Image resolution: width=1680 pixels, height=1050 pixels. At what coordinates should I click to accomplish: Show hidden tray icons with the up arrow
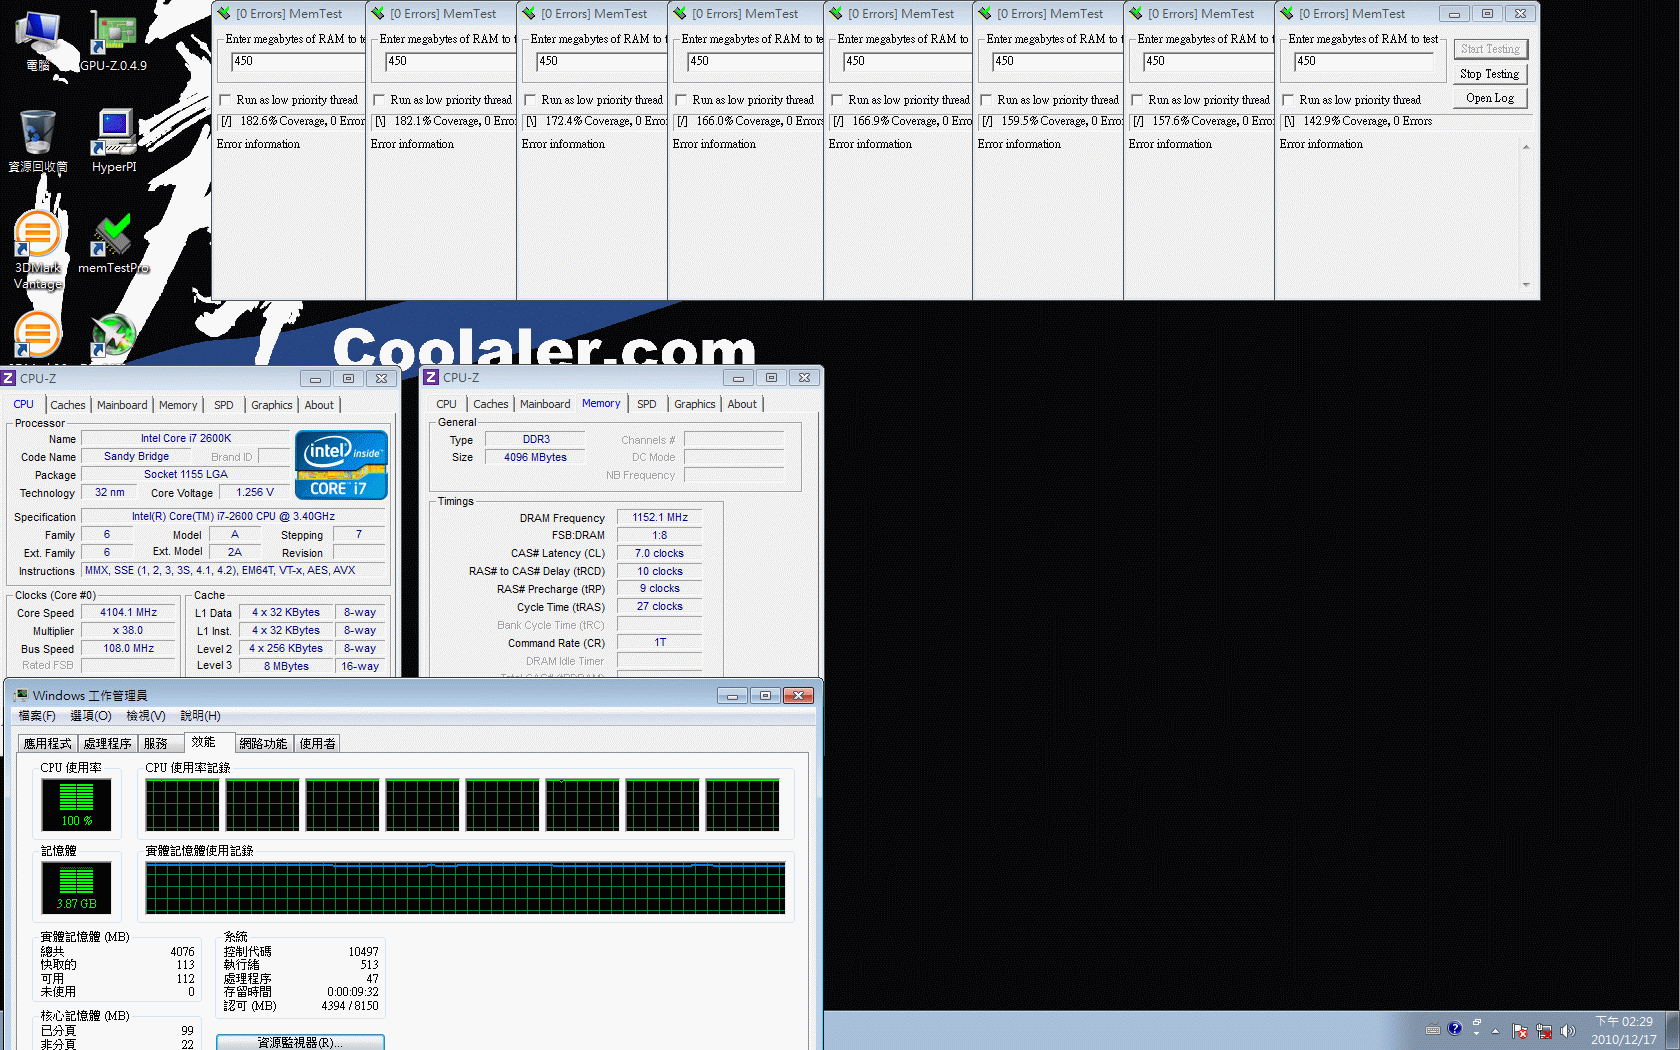1496,1031
